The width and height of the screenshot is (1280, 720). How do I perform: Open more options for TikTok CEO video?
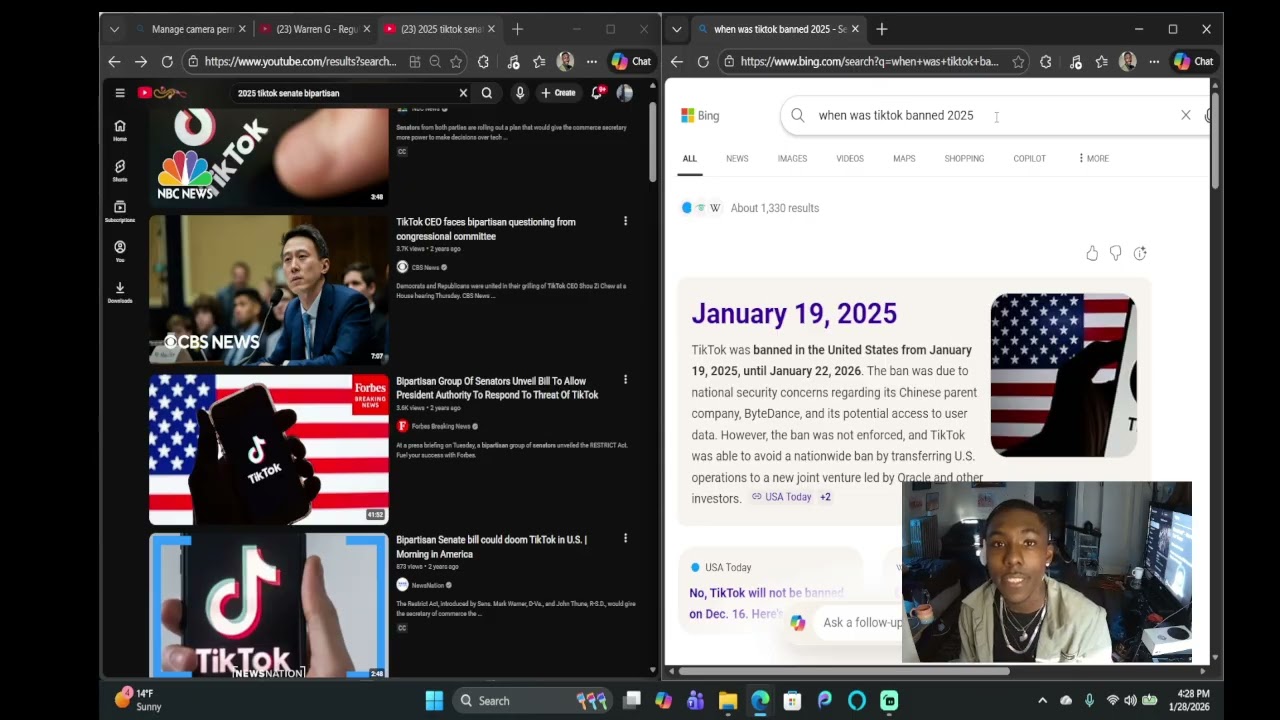tap(625, 221)
